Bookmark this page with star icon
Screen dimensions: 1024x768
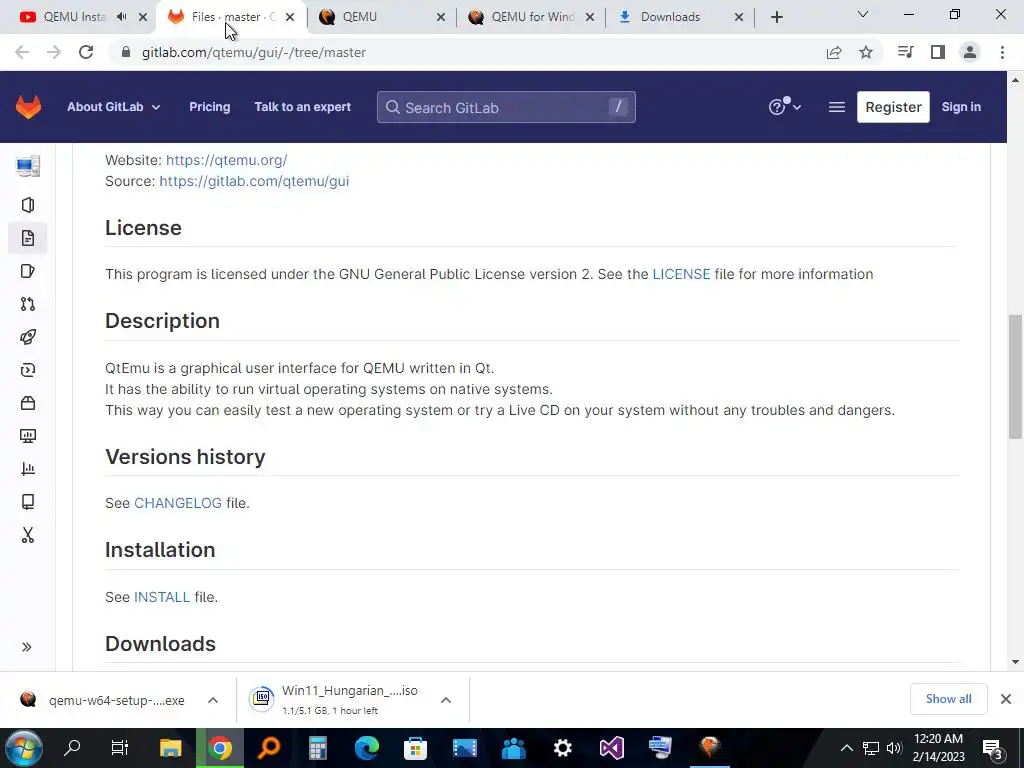(x=866, y=52)
